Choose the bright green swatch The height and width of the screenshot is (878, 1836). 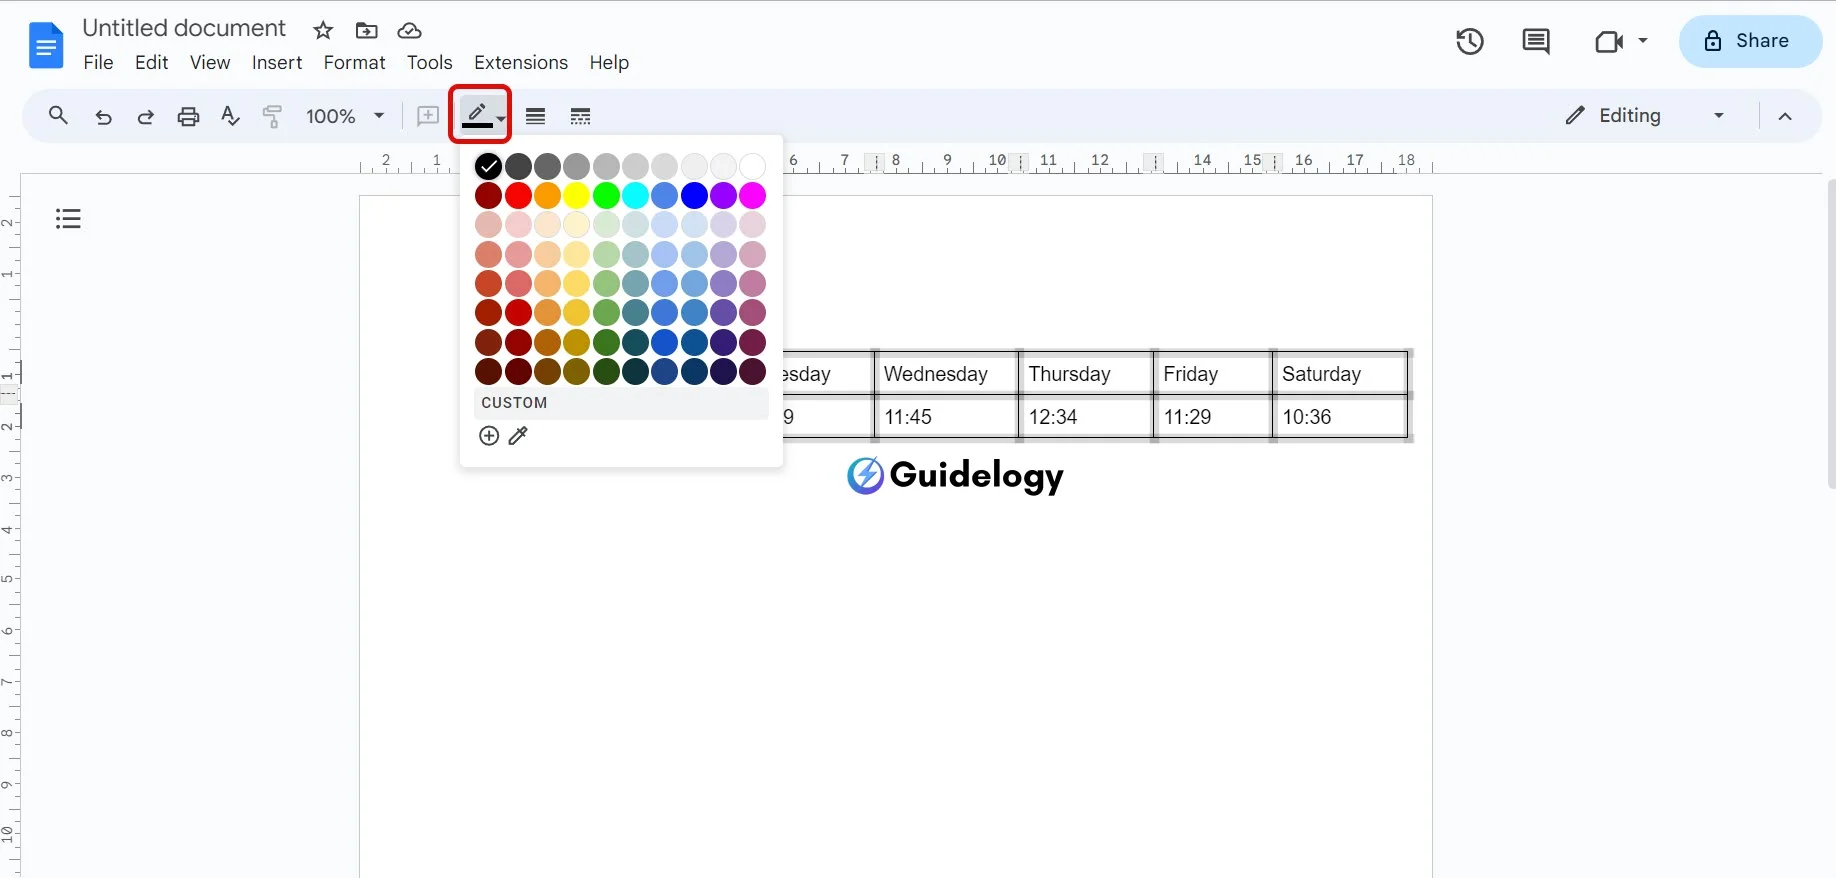[x=606, y=195]
